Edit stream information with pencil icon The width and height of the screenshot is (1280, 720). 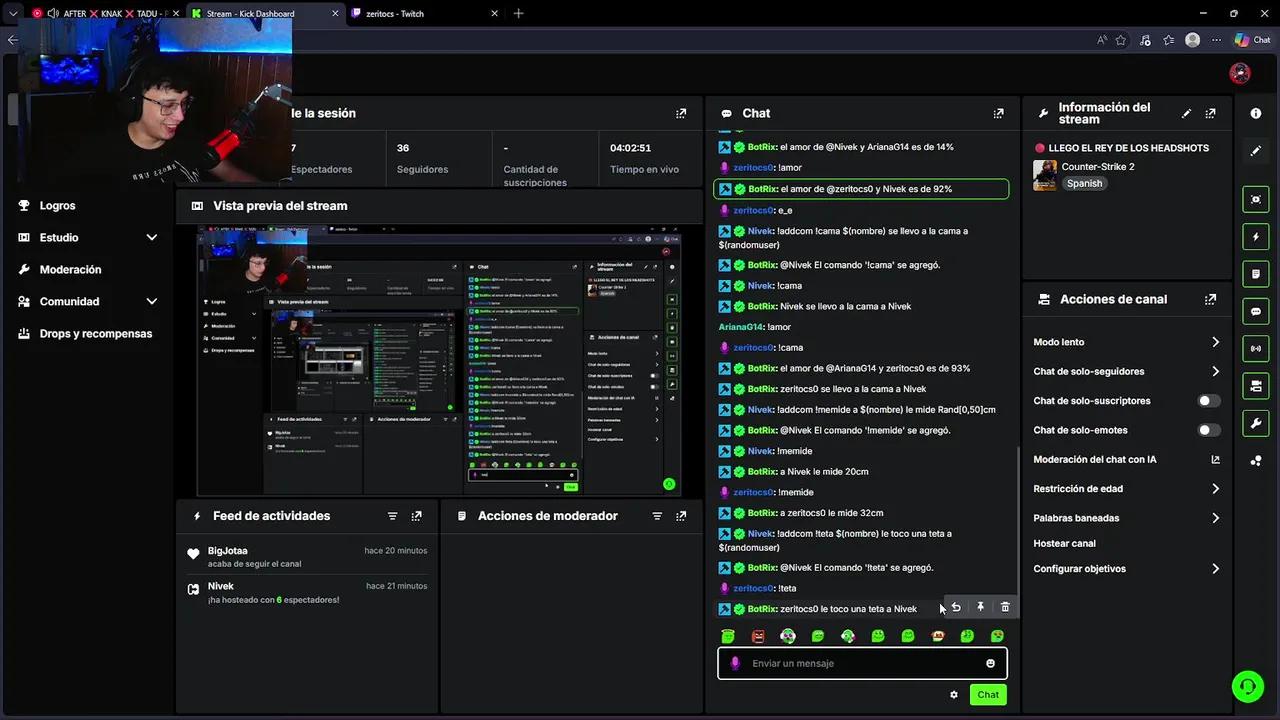(x=1186, y=114)
